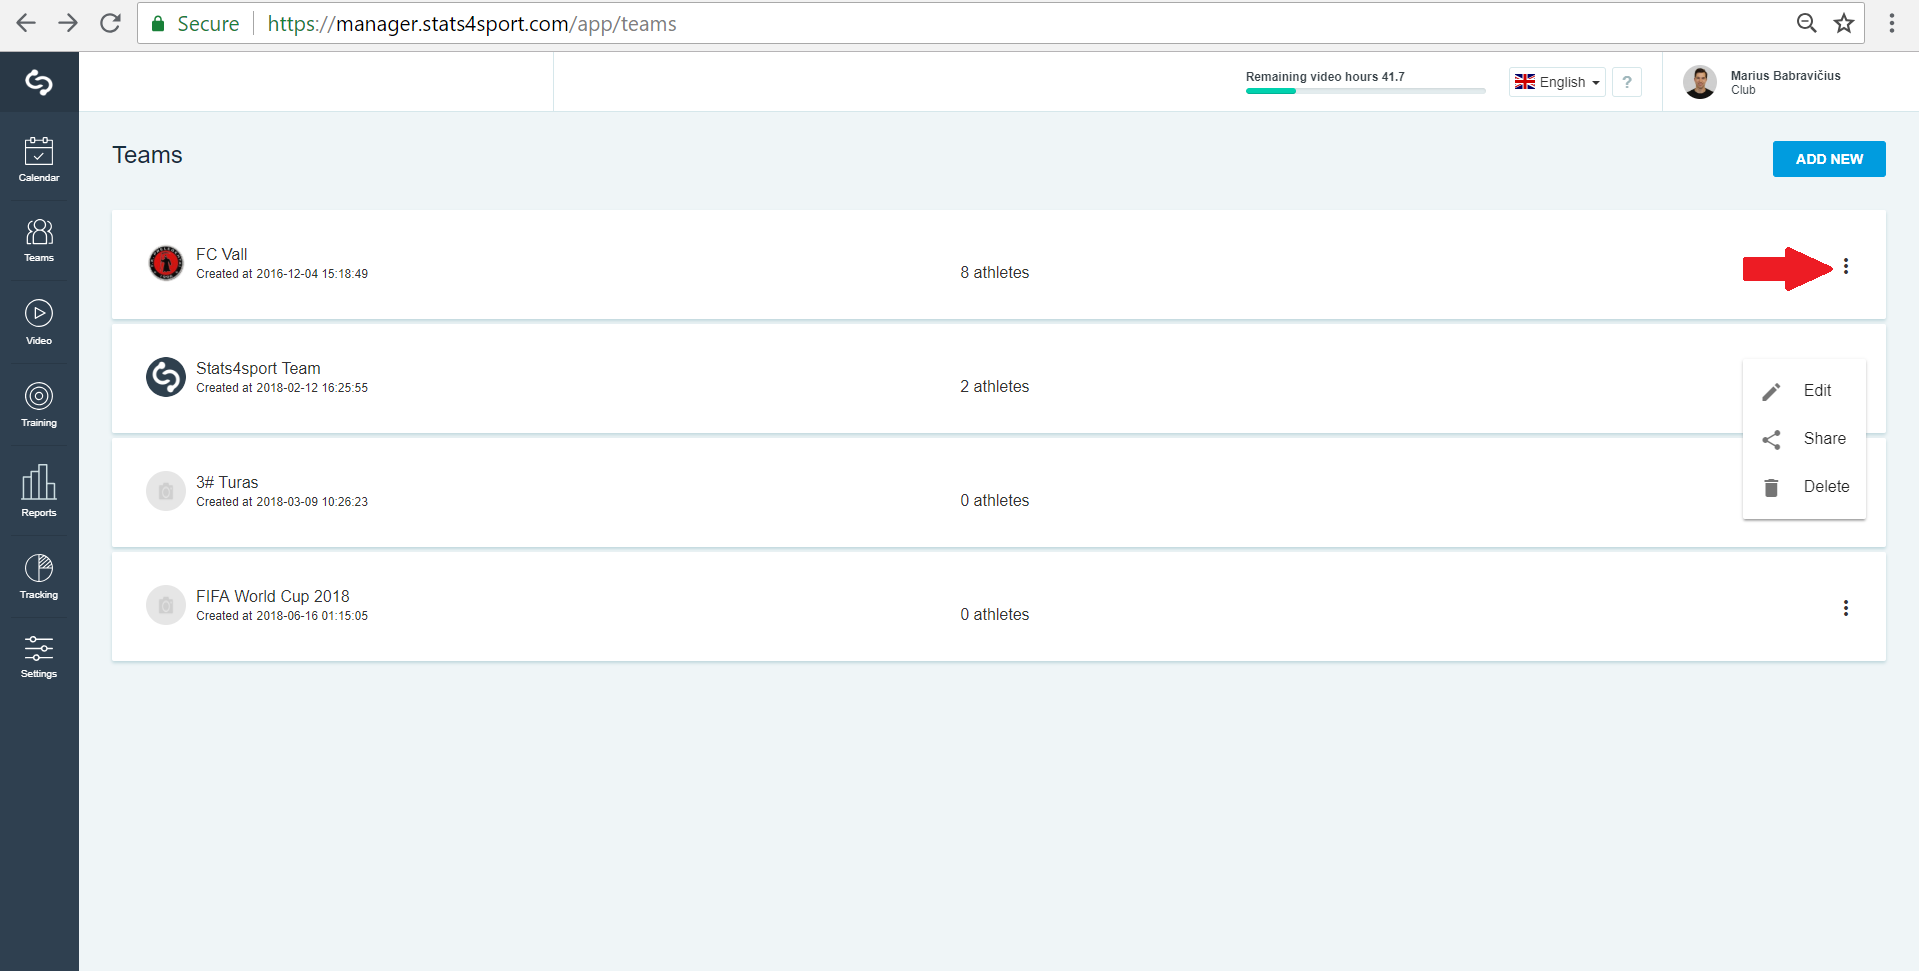Open the Training section
The image size is (1919, 971).
coord(39,404)
